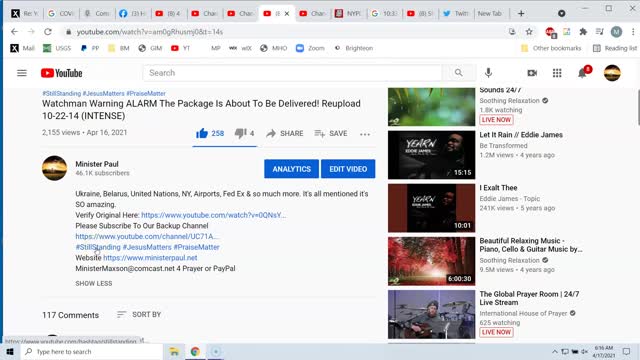Open the Zoom bookmark

pos(311,48)
